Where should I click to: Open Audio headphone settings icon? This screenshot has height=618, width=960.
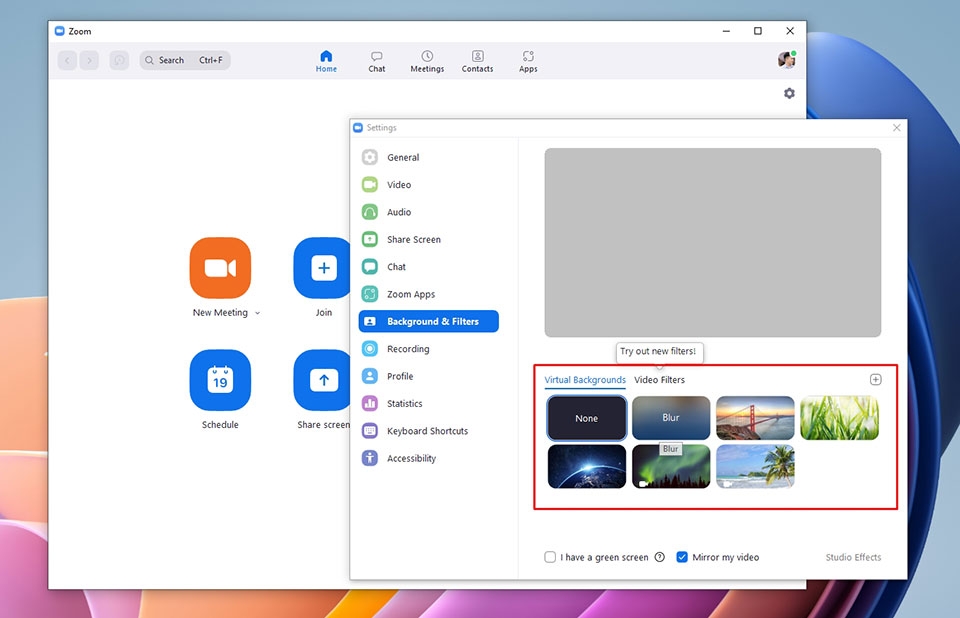(x=370, y=212)
